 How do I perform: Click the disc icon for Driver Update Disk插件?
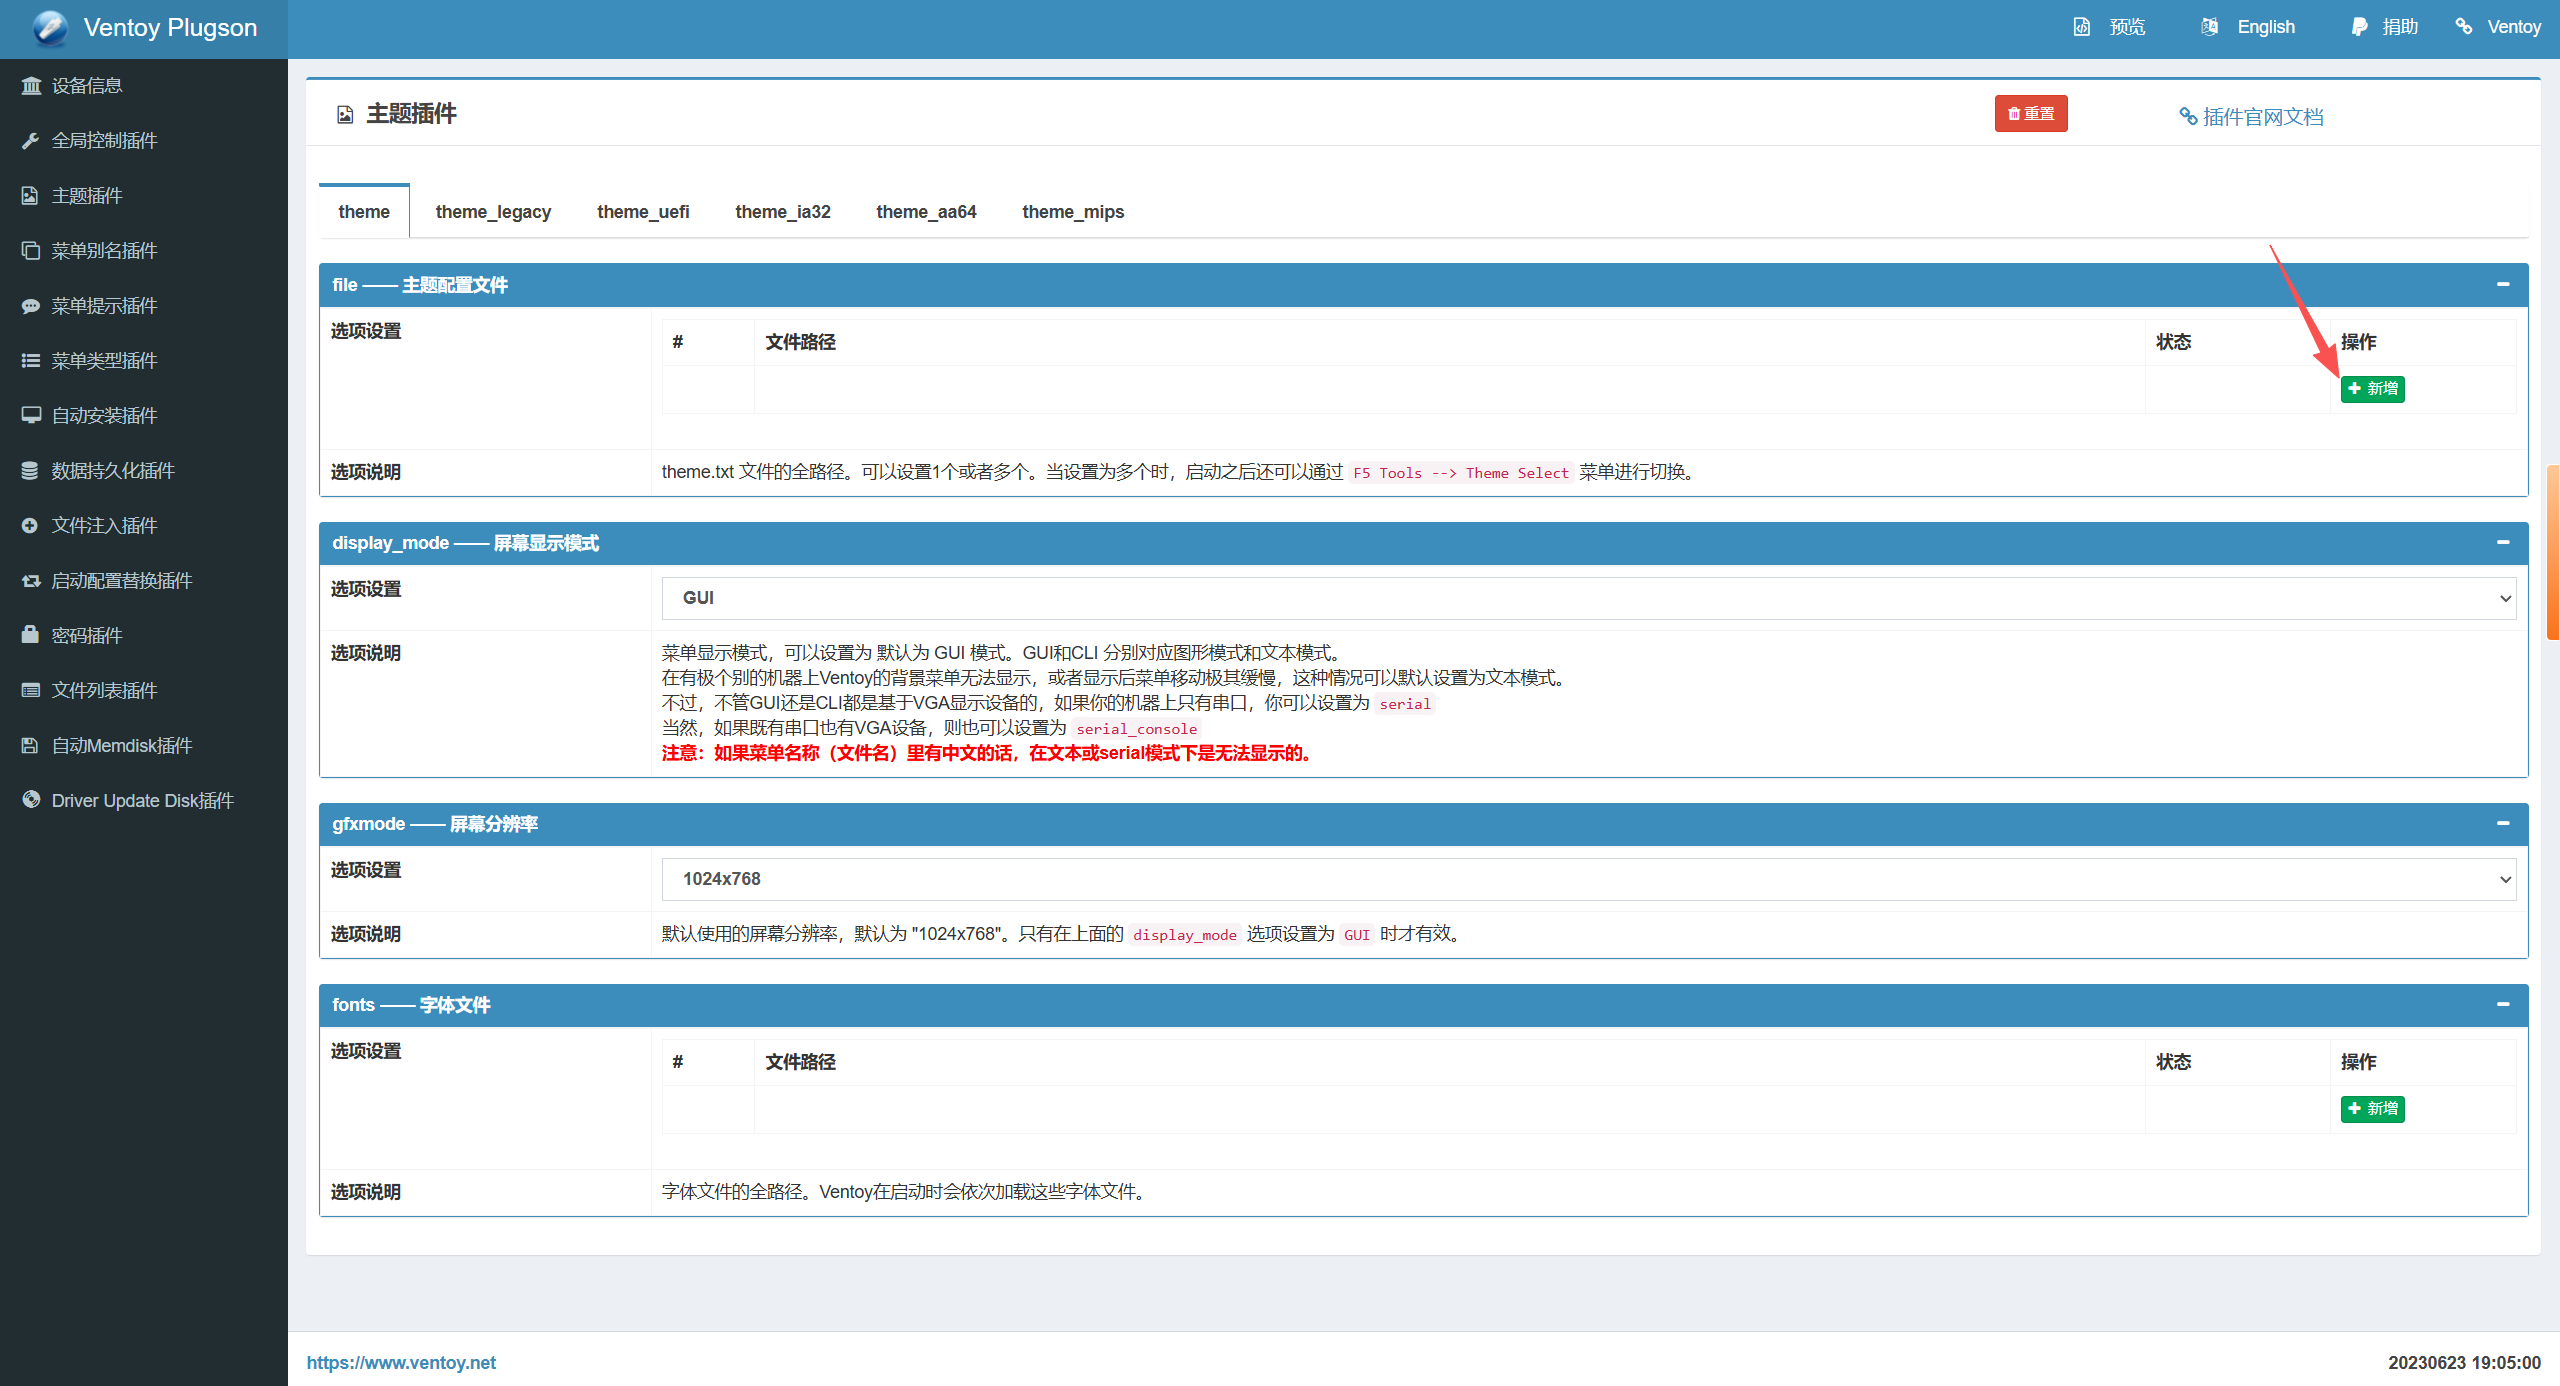click(31, 800)
